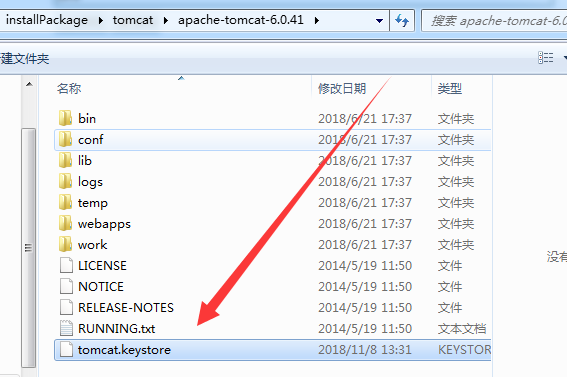The image size is (567, 377).
Task: Select the NOTICE file name
Action: (x=101, y=287)
